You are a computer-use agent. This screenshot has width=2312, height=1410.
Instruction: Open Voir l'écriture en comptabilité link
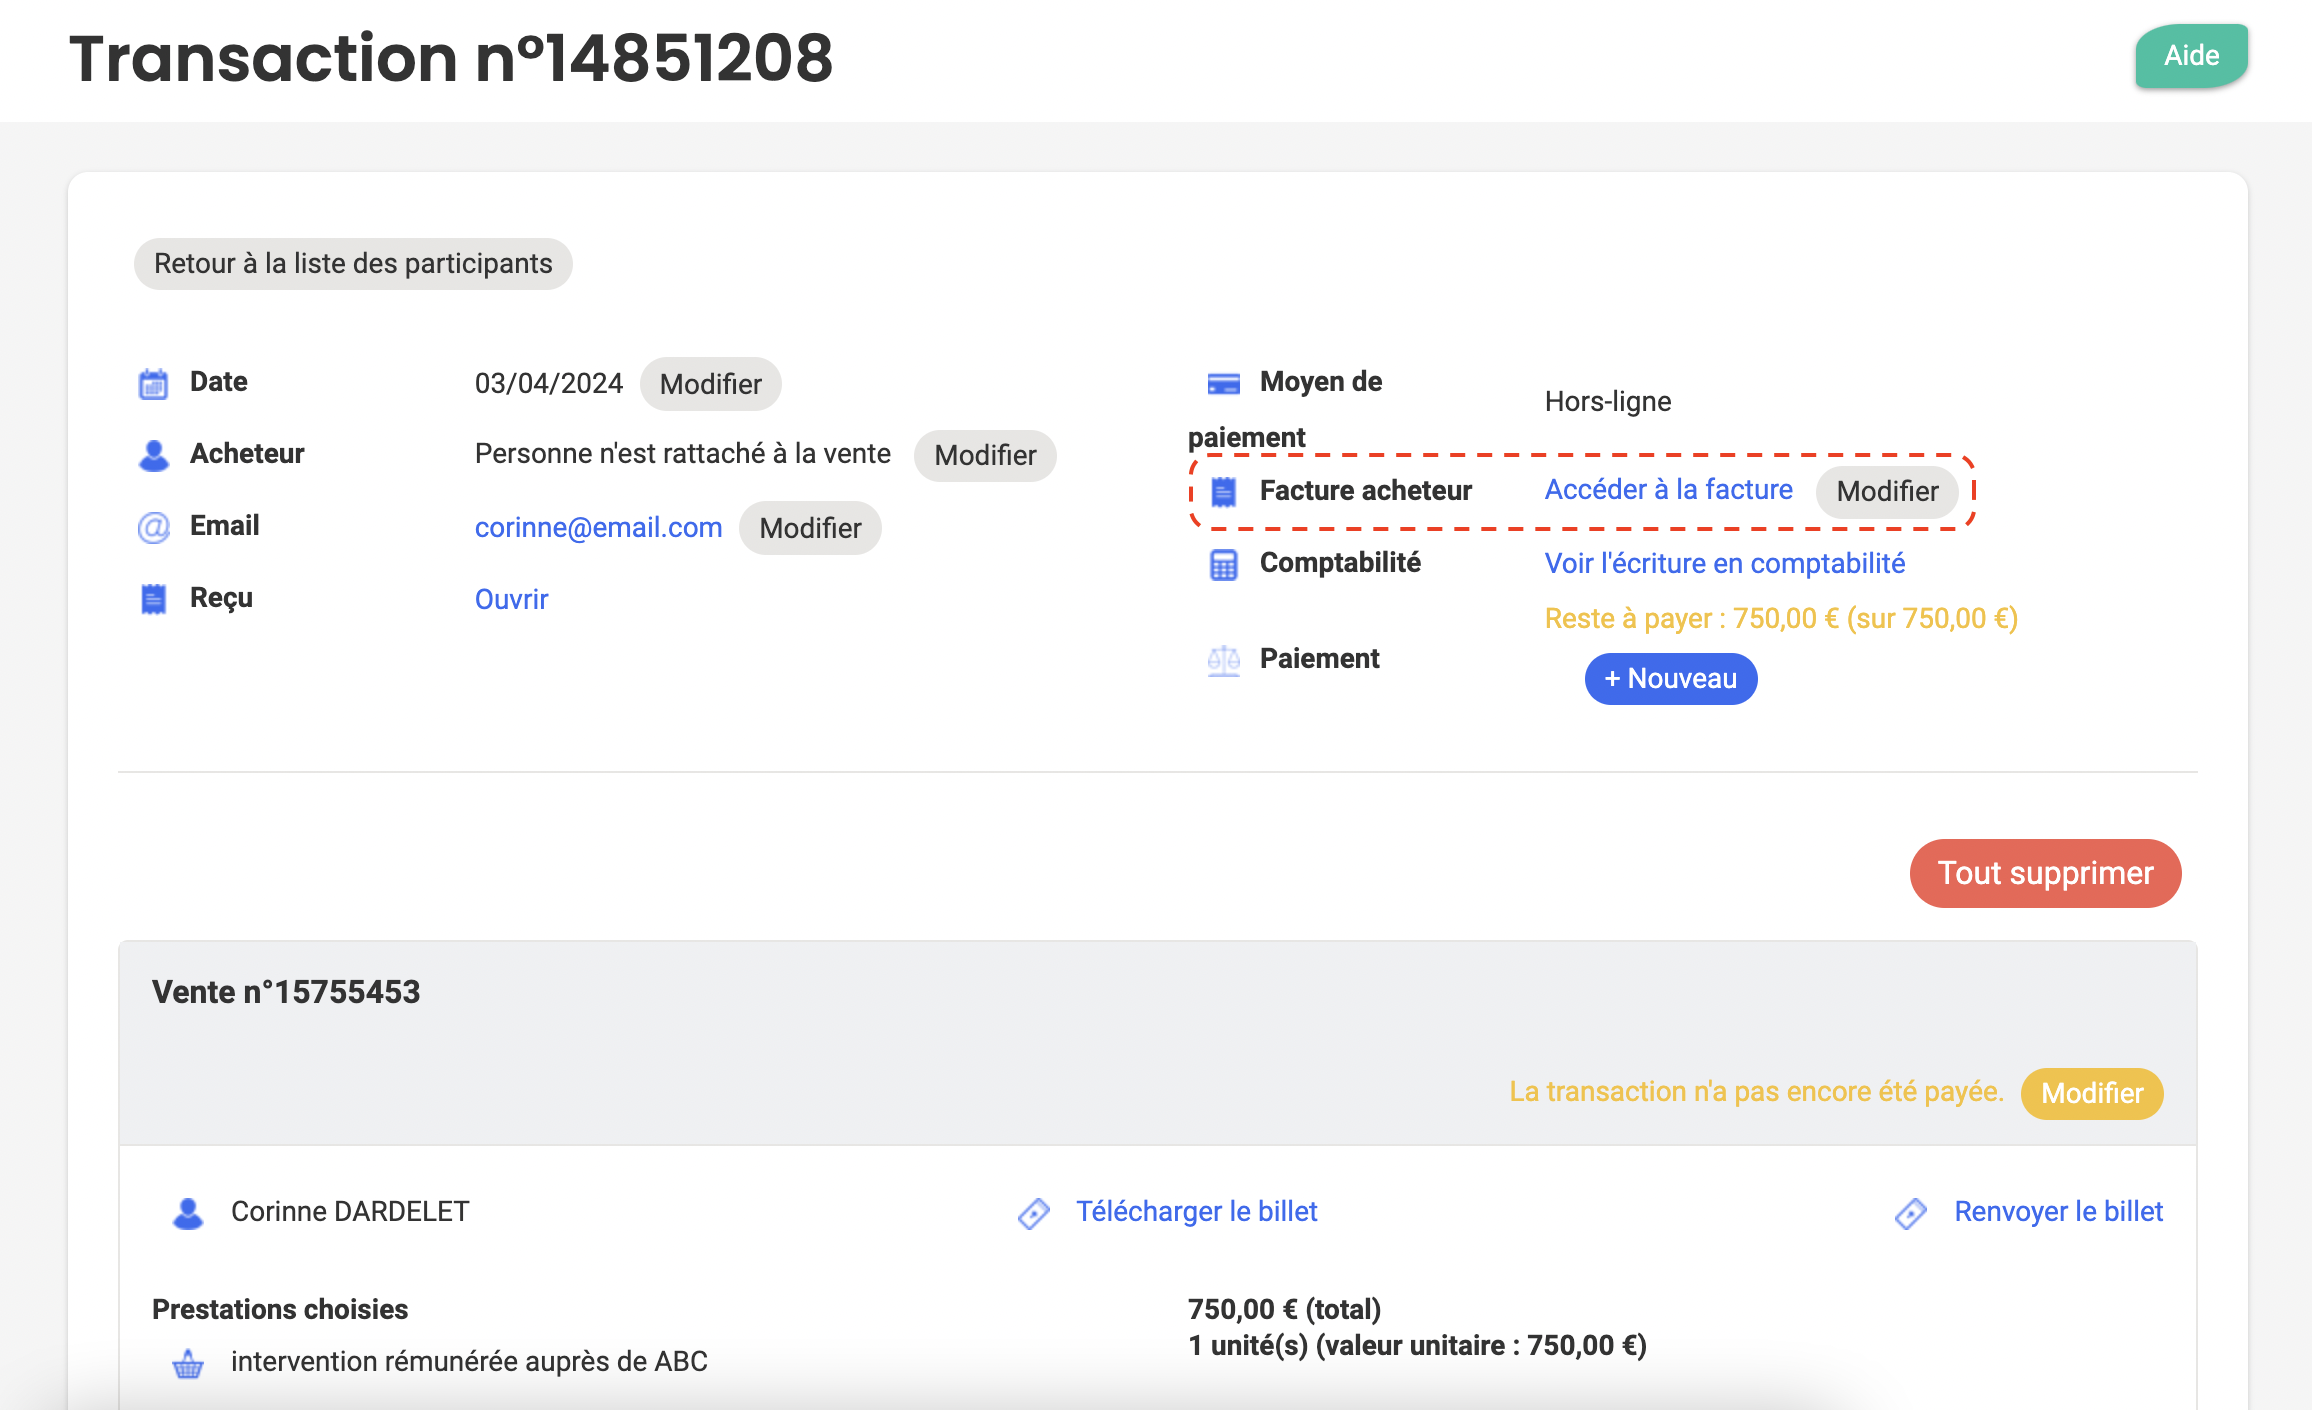(1724, 564)
